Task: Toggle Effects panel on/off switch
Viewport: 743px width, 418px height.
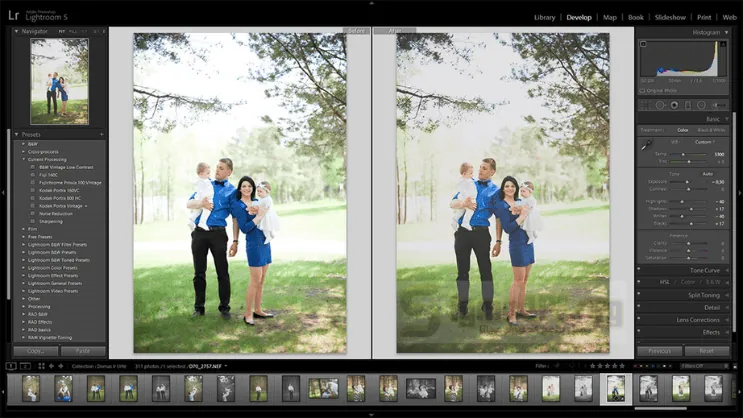Action: pos(639,331)
